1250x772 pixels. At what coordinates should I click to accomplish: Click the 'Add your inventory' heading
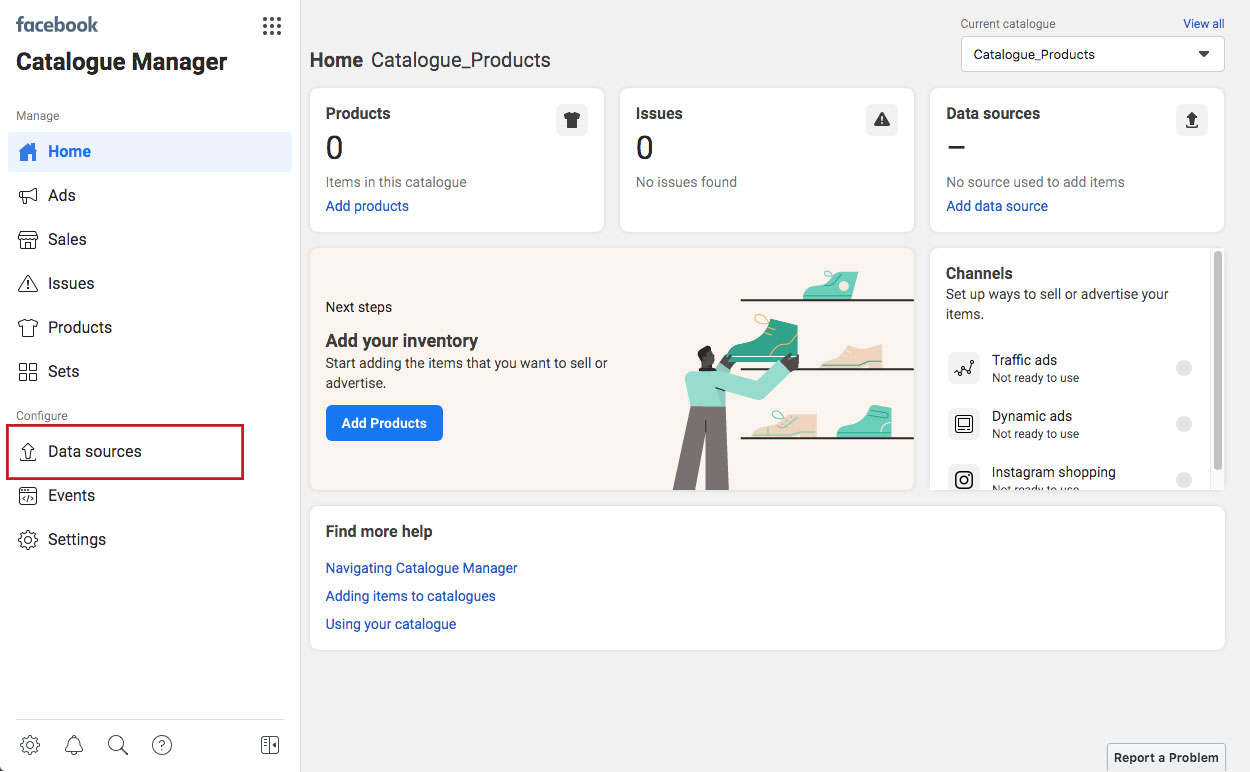click(x=402, y=341)
